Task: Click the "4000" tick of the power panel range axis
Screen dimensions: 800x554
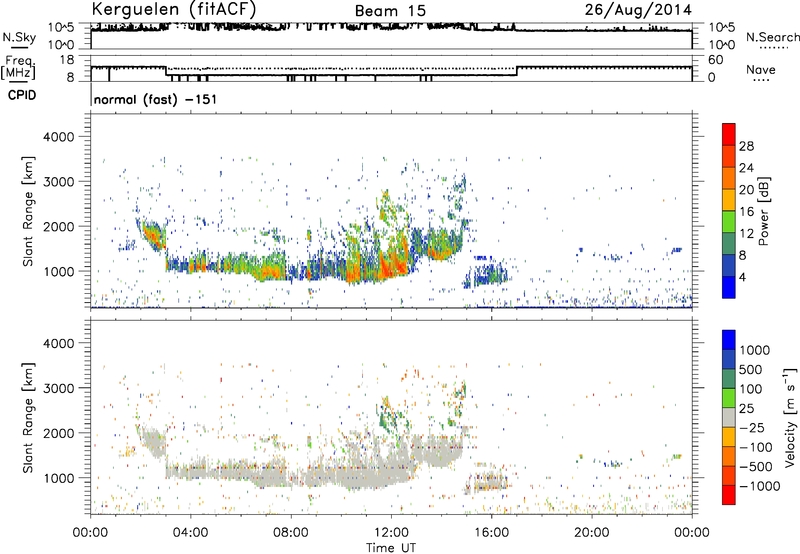Action: [59, 137]
